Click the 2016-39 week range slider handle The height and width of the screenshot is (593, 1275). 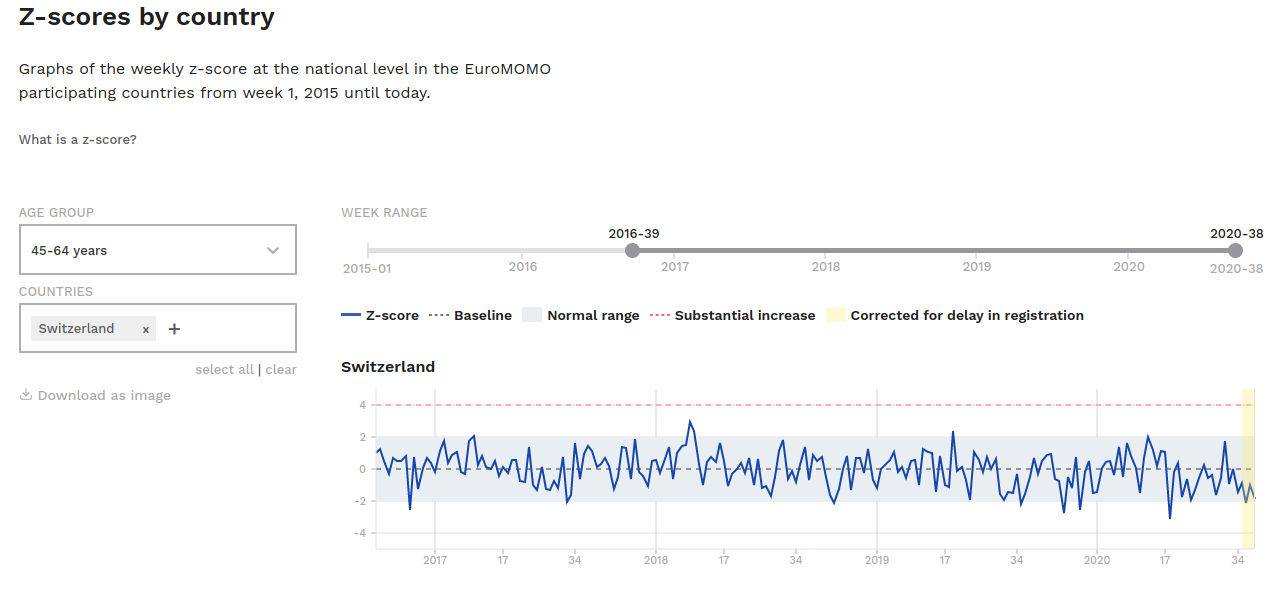click(x=633, y=250)
